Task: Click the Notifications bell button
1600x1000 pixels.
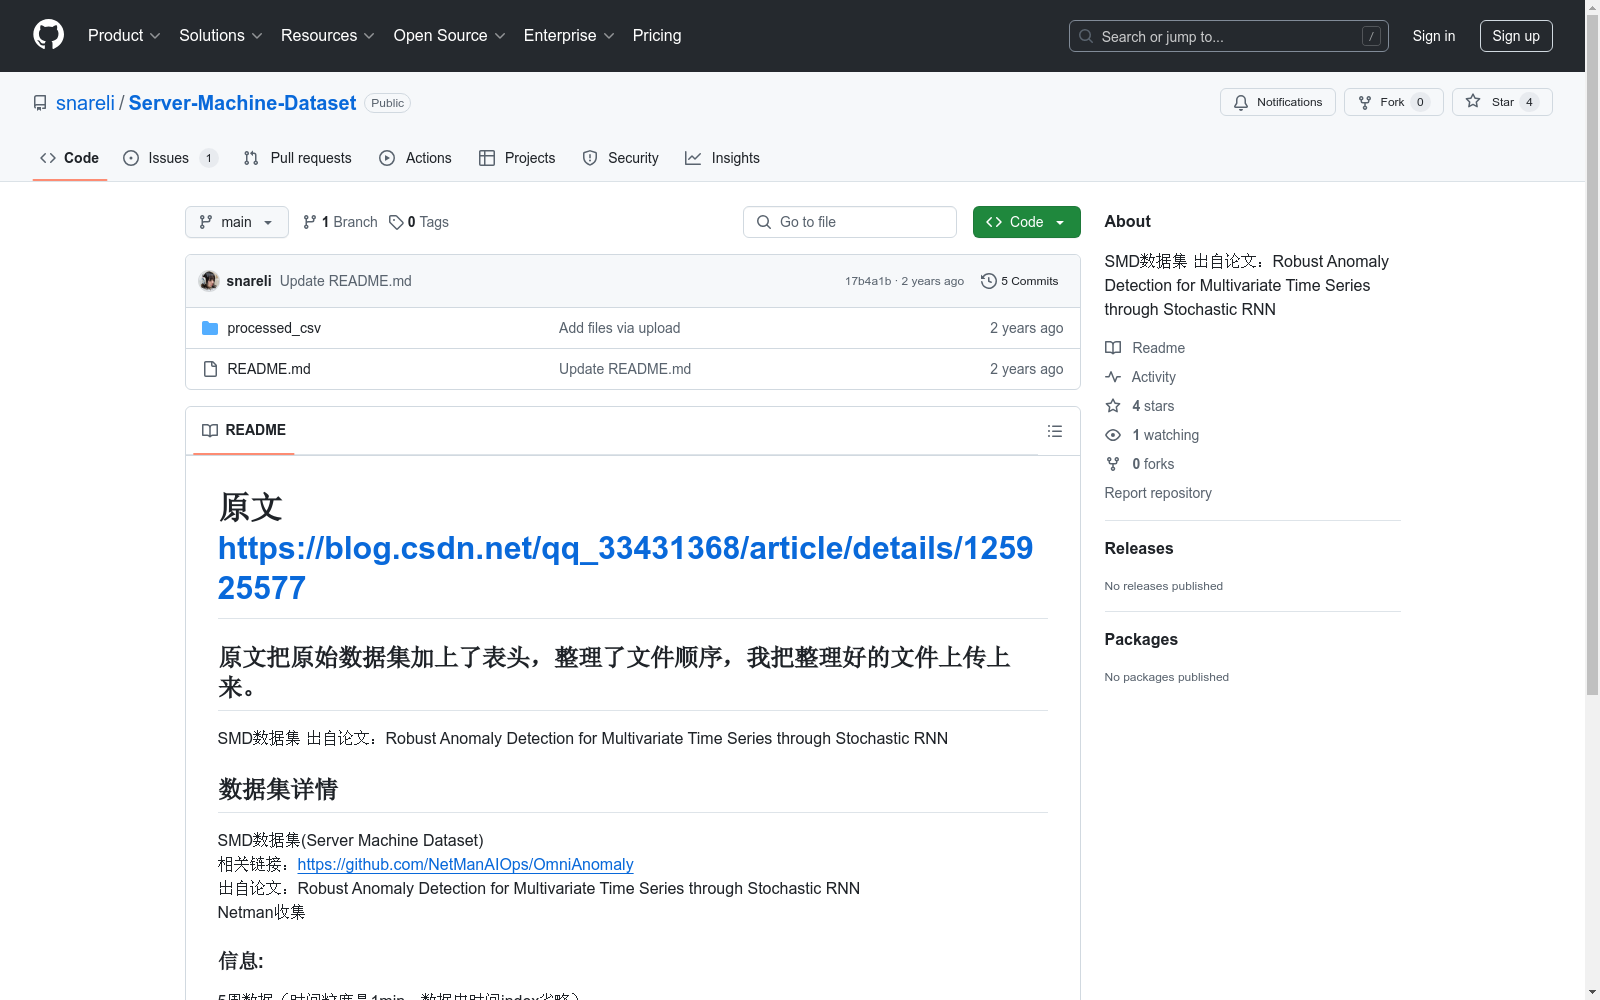Action: click(1277, 102)
